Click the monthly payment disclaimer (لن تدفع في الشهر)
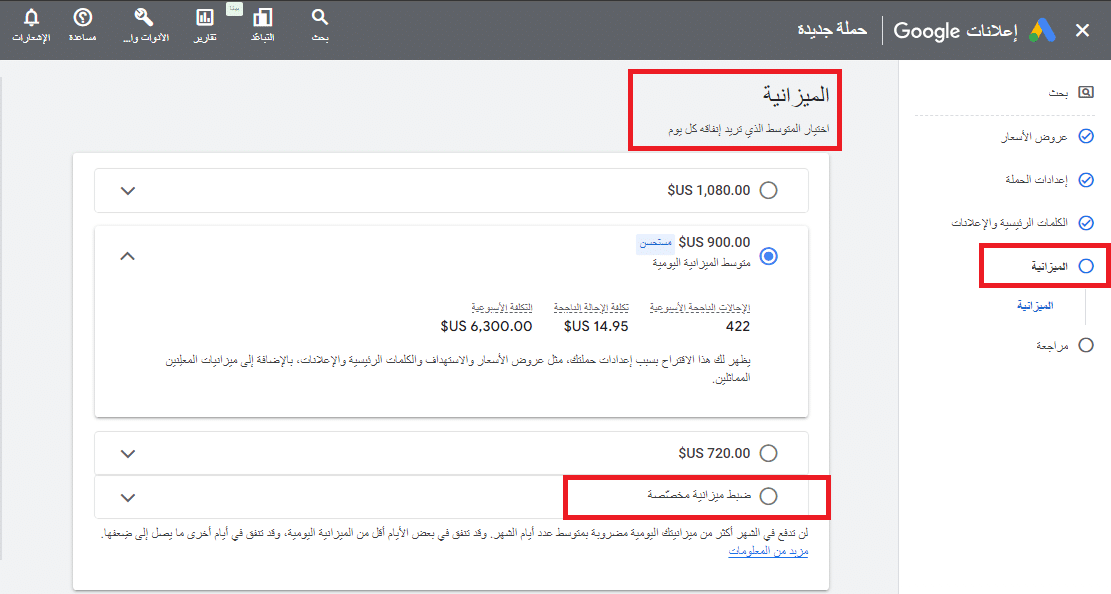This screenshot has height=594, width=1111. [455, 533]
